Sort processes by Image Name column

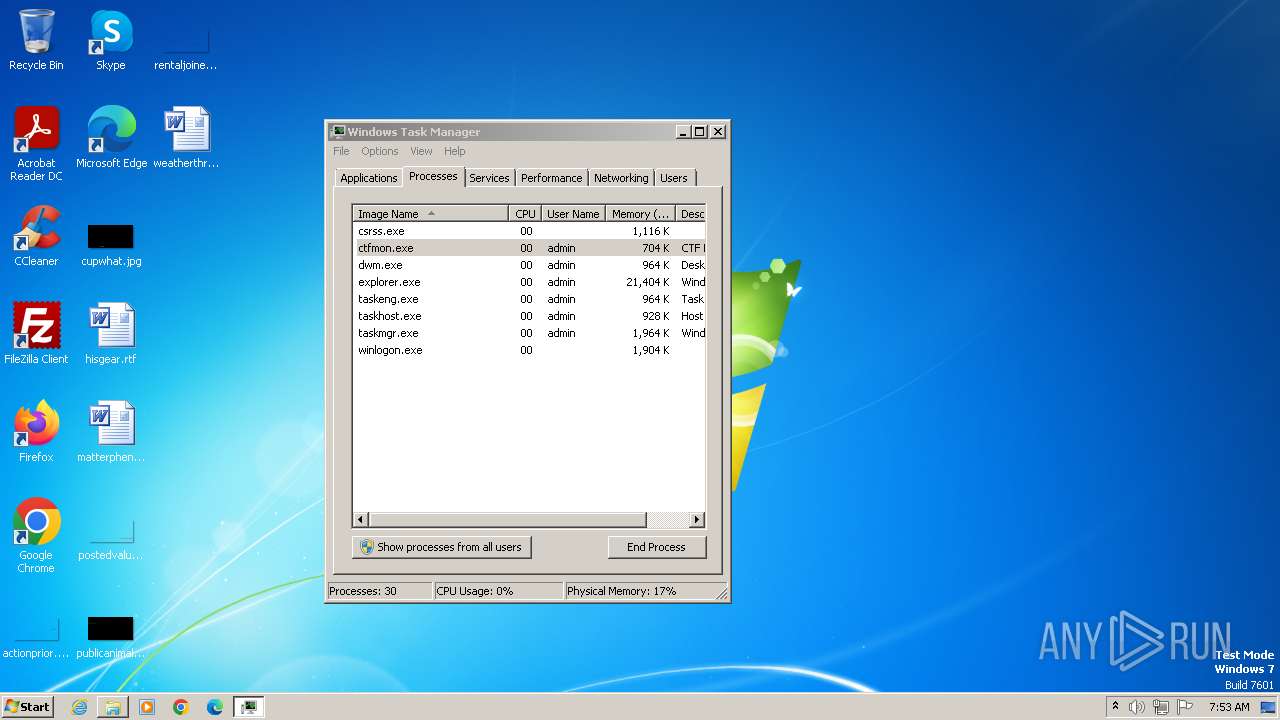[x=431, y=214]
